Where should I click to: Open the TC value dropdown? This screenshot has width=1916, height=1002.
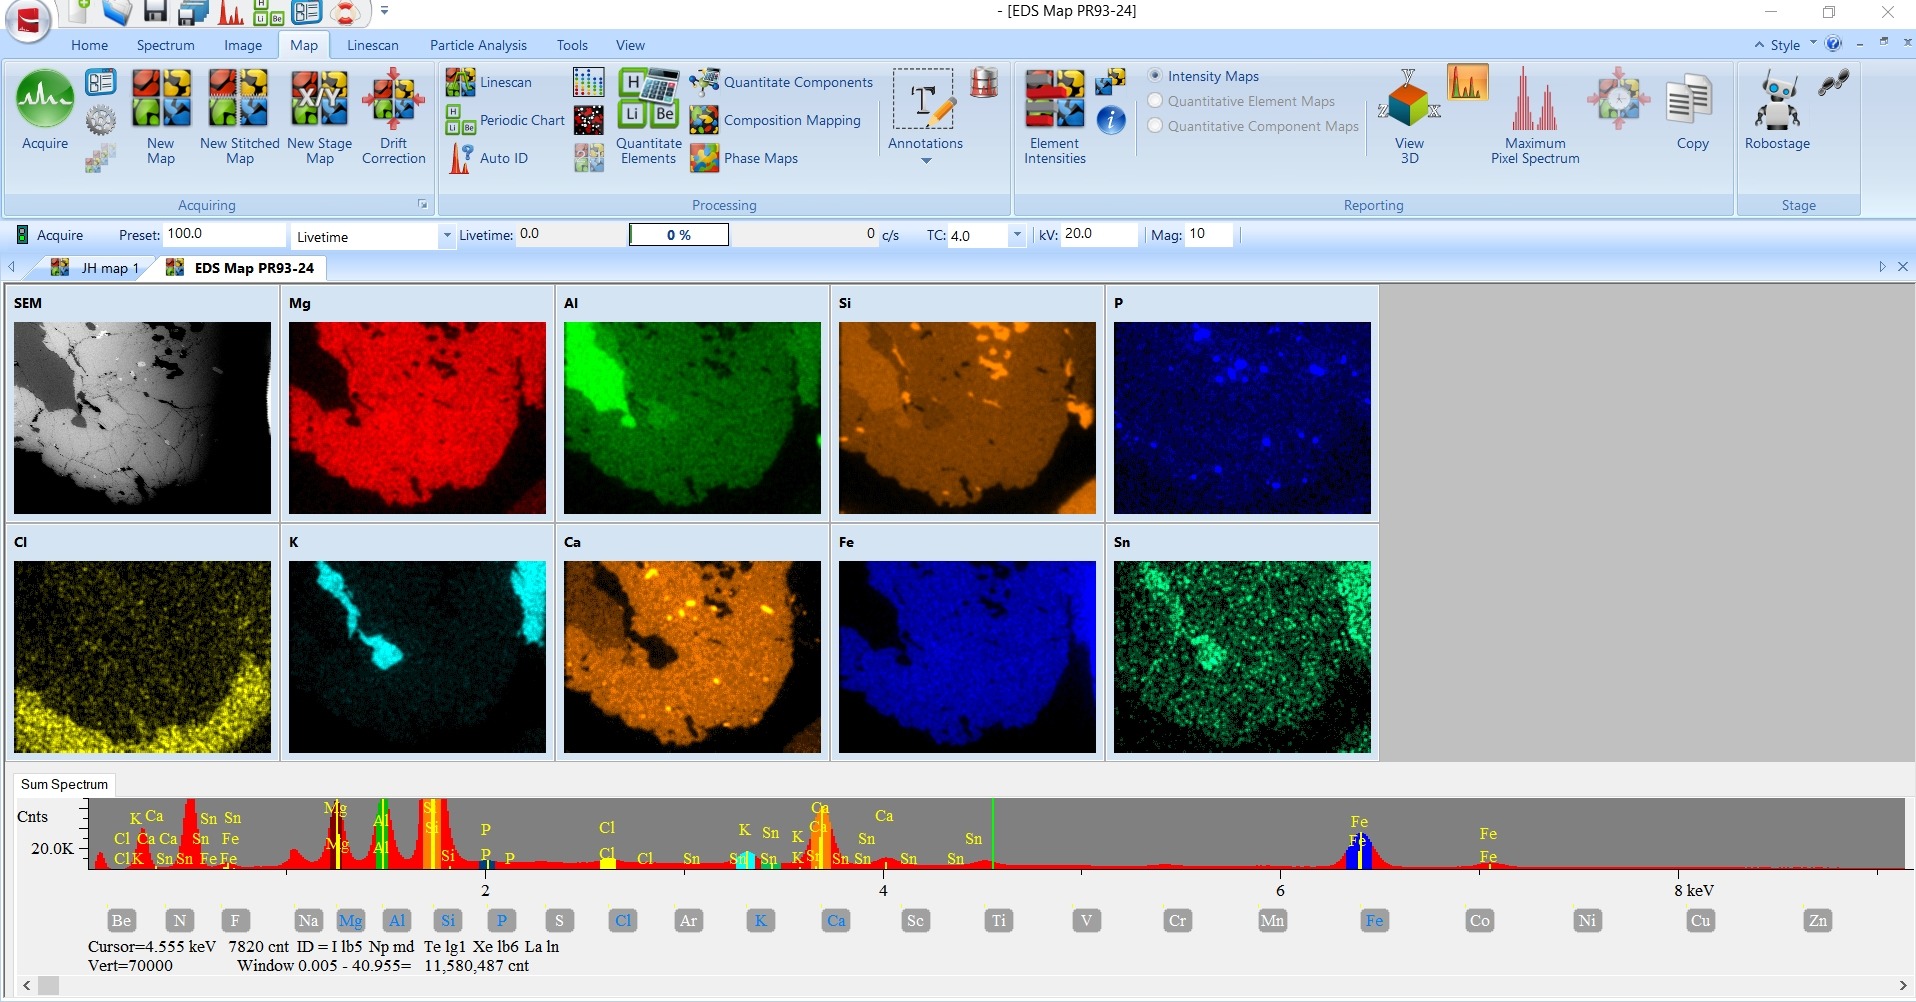(x=1017, y=235)
